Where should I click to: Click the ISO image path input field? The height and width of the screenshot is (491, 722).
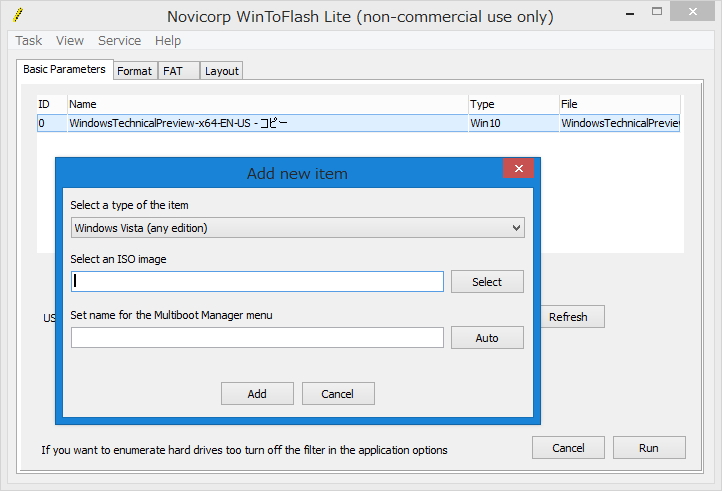point(257,281)
